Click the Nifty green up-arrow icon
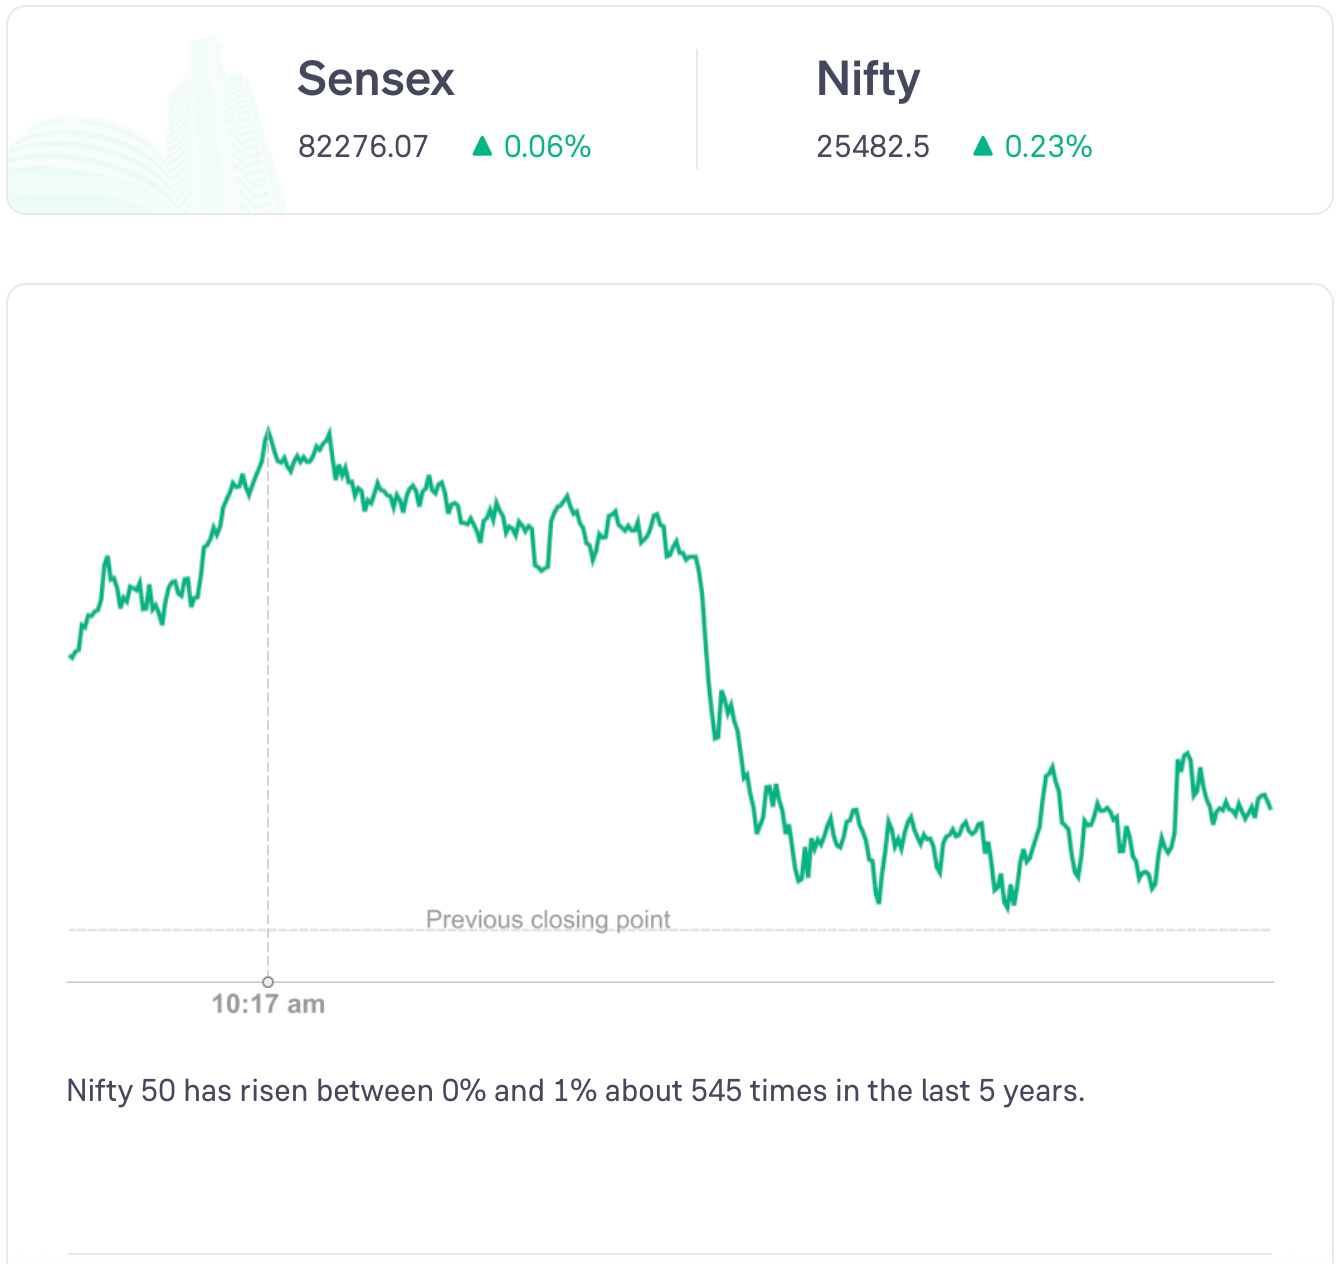Viewport: 1342px width, 1264px height. tap(983, 147)
